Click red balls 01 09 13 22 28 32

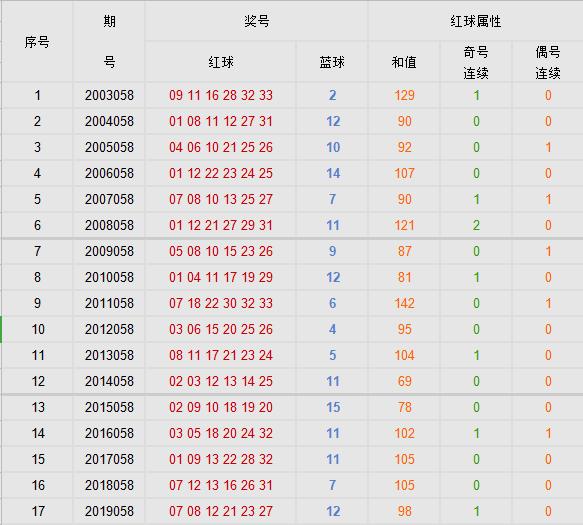(221, 459)
